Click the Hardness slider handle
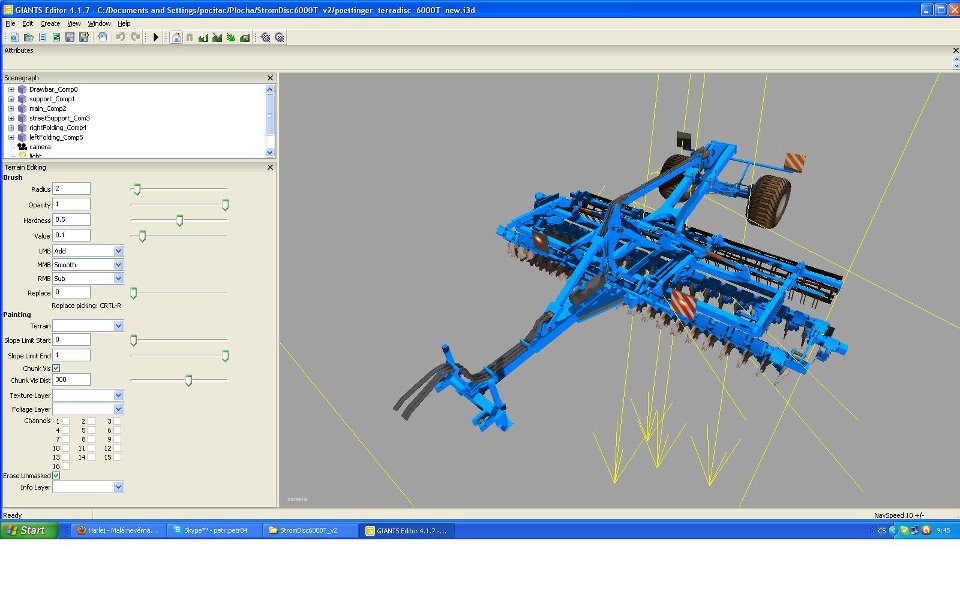 pyautogui.click(x=179, y=220)
